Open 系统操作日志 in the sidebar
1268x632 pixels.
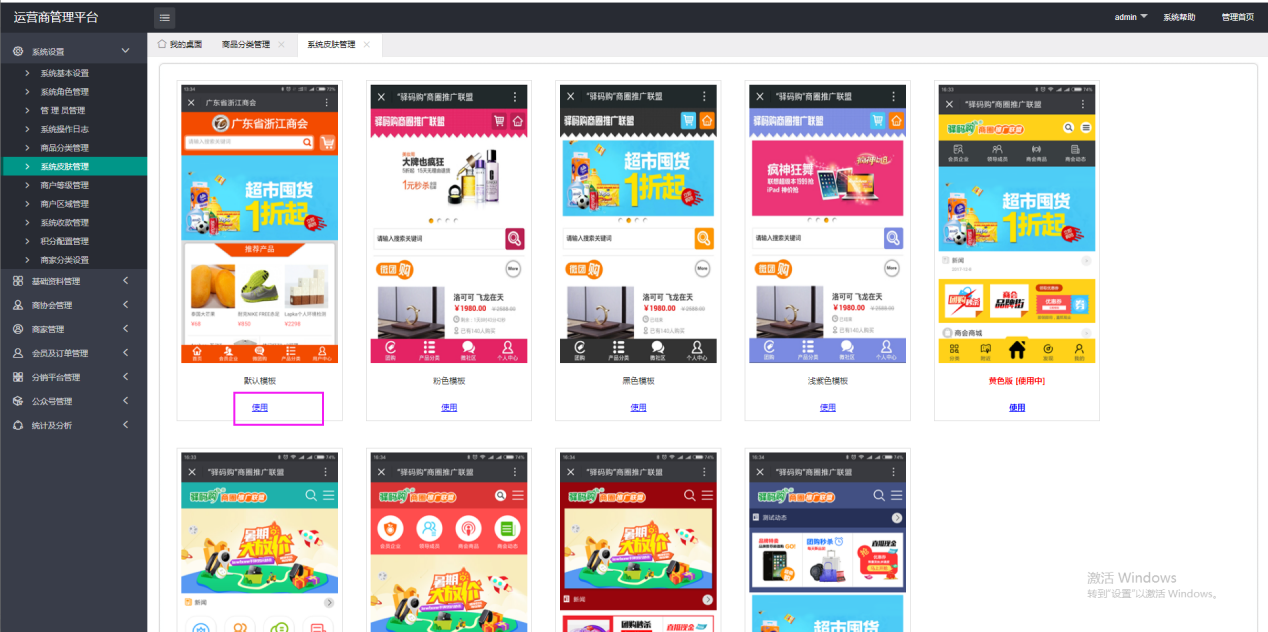(x=64, y=129)
